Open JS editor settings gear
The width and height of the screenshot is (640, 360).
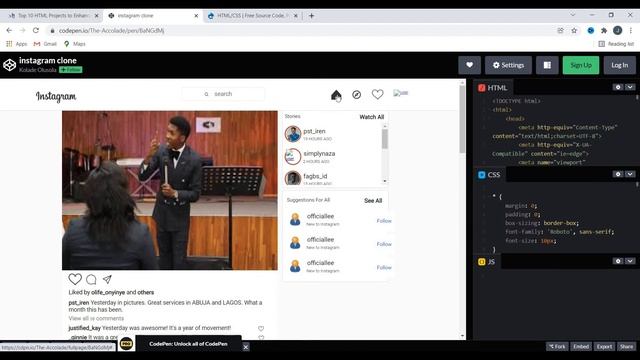[x=618, y=261]
